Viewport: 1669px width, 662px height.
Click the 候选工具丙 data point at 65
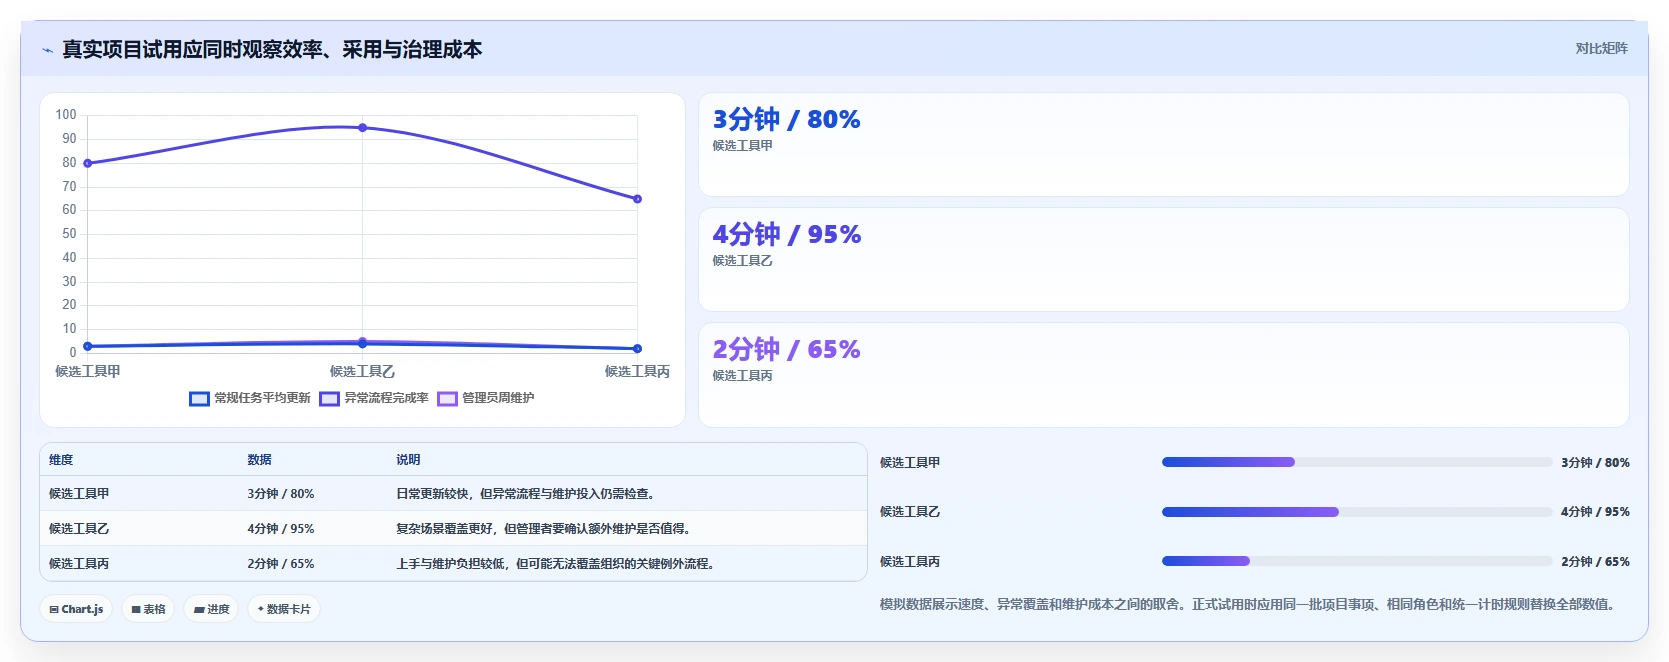click(x=637, y=199)
